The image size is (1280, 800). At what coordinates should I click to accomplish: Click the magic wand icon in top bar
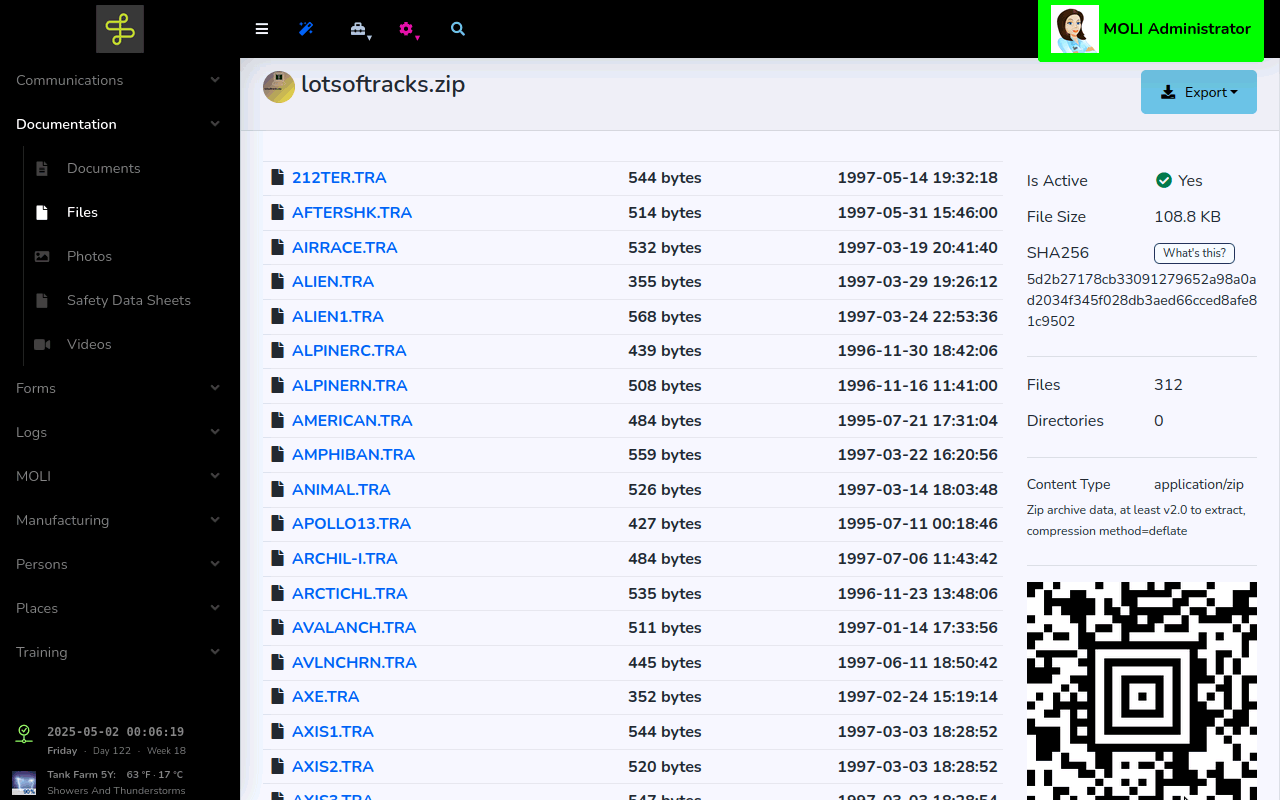pyautogui.click(x=307, y=29)
